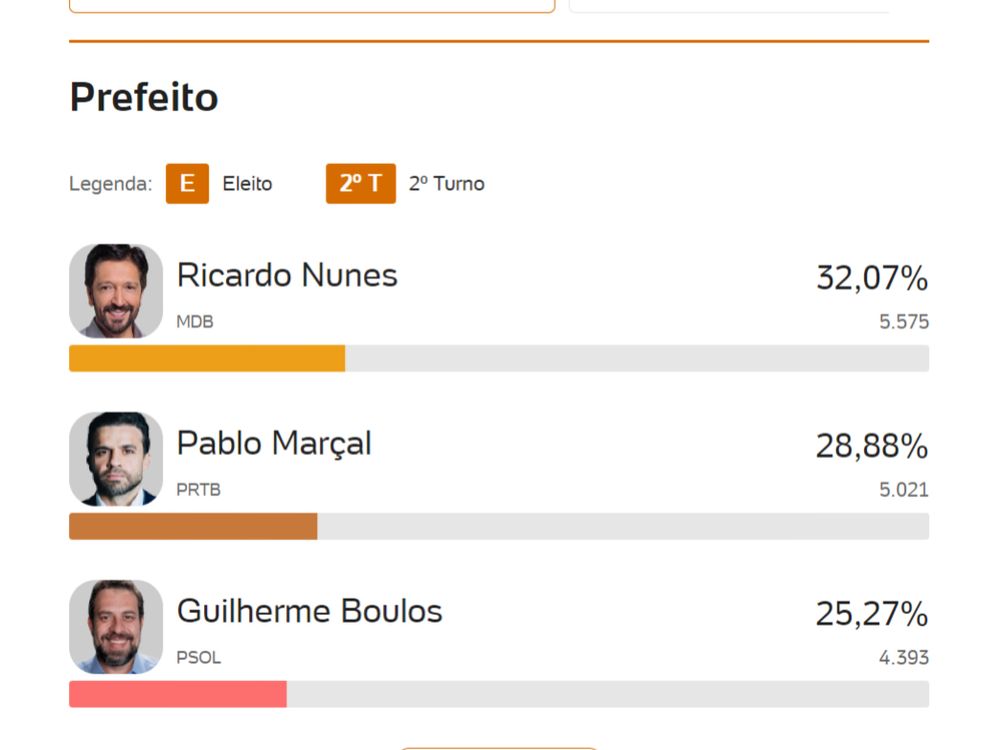Click Guilherme Boulos's pink progress bar
This screenshot has height=750, width=1000.
point(176,694)
